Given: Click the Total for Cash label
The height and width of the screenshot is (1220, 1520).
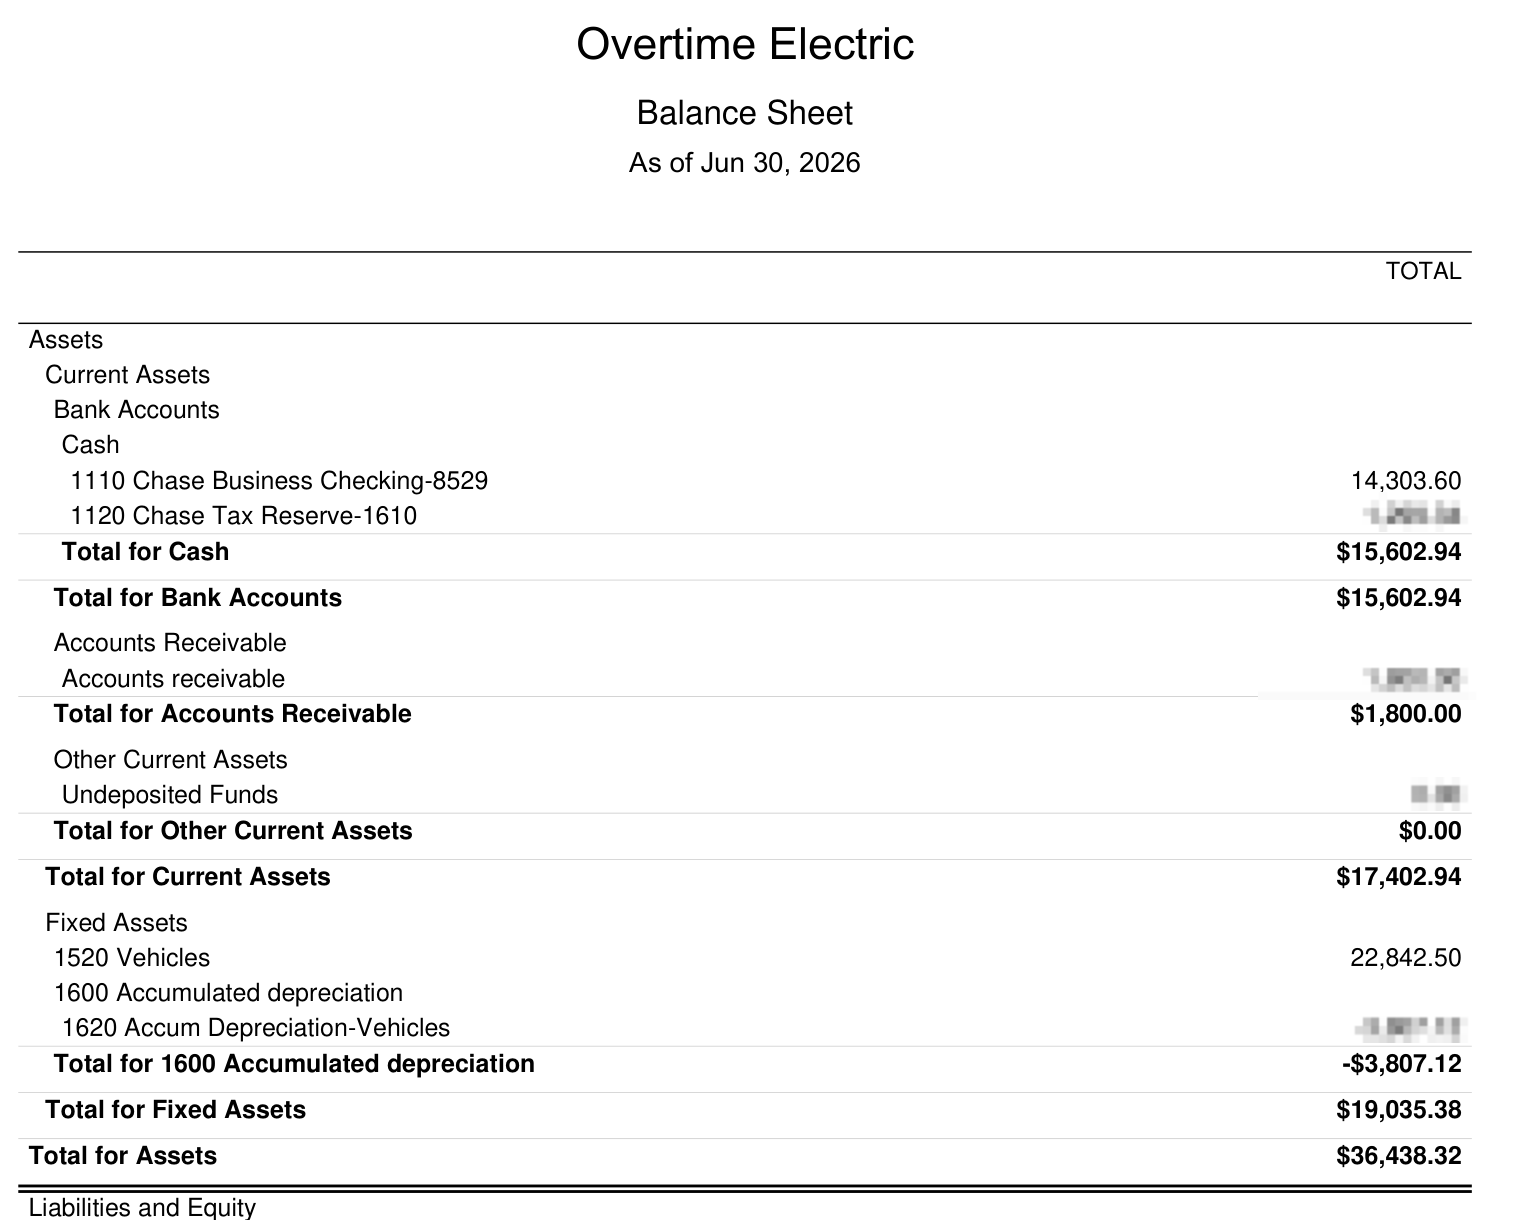Looking at the screenshot, I should (146, 552).
